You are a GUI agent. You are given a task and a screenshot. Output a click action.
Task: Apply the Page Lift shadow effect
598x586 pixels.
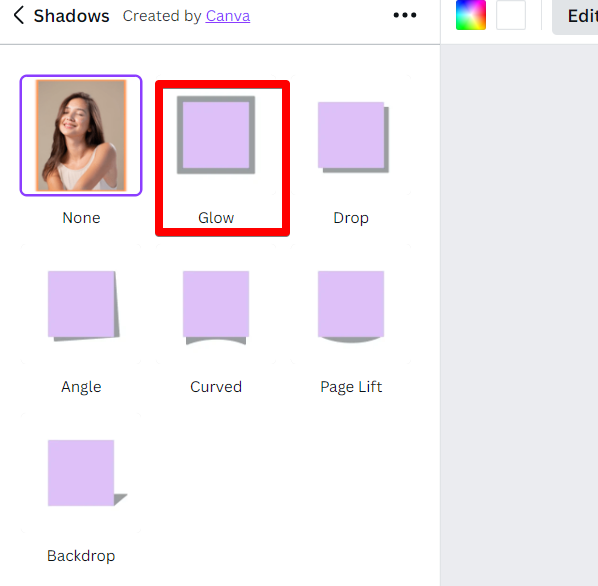pyautogui.click(x=351, y=304)
